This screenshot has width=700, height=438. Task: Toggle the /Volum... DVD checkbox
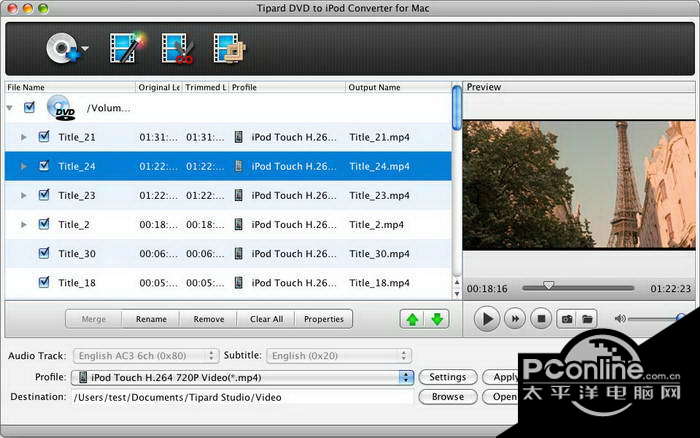tap(29, 107)
